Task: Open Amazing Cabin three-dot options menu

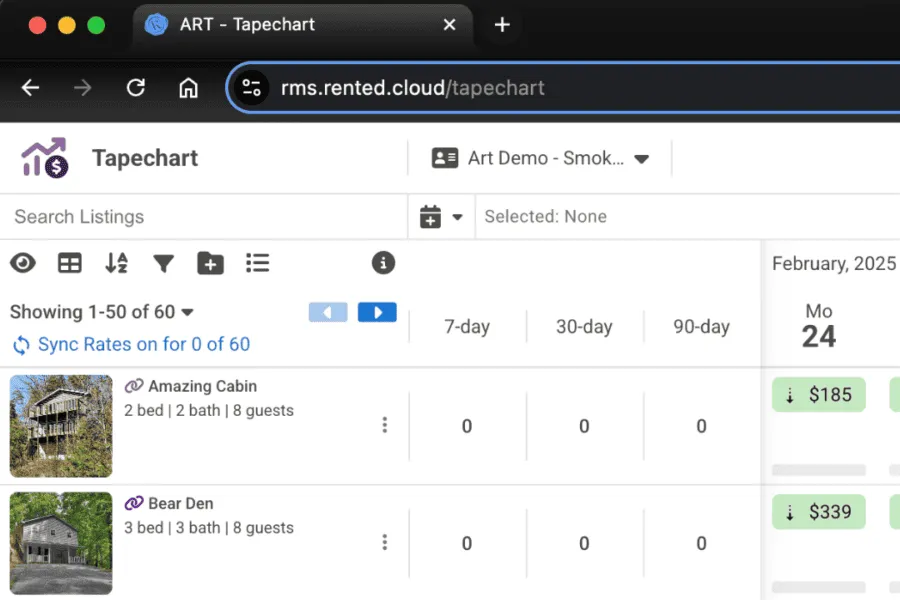Action: pyautogui.click(x=385, y=425)
